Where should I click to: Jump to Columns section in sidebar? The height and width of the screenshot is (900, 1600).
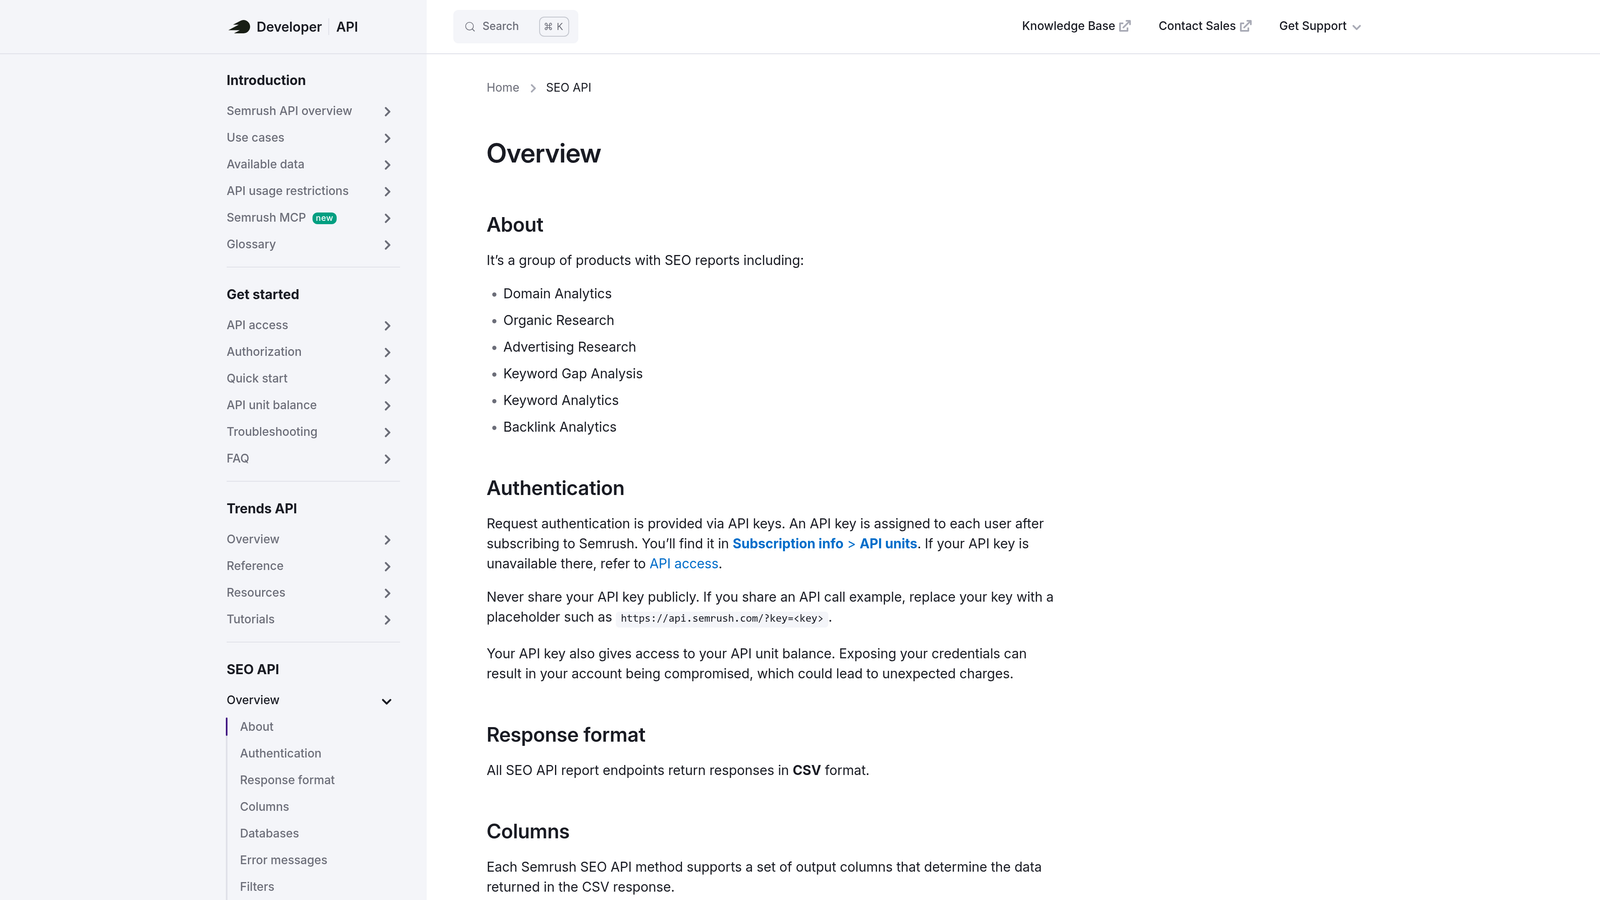coord(264,807)
